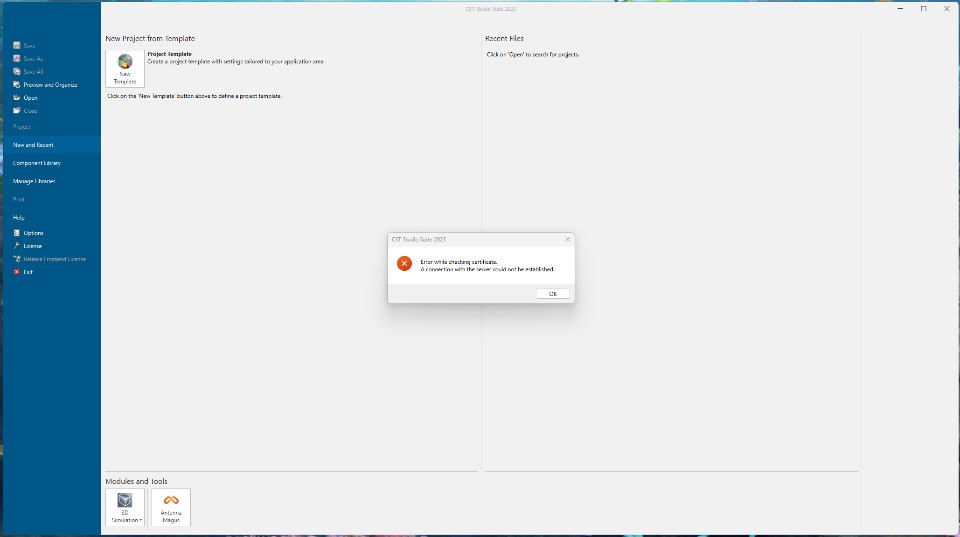Click the error message text in dialog
The height and width of the screenshot is (537, 960).
click(487, 266)
